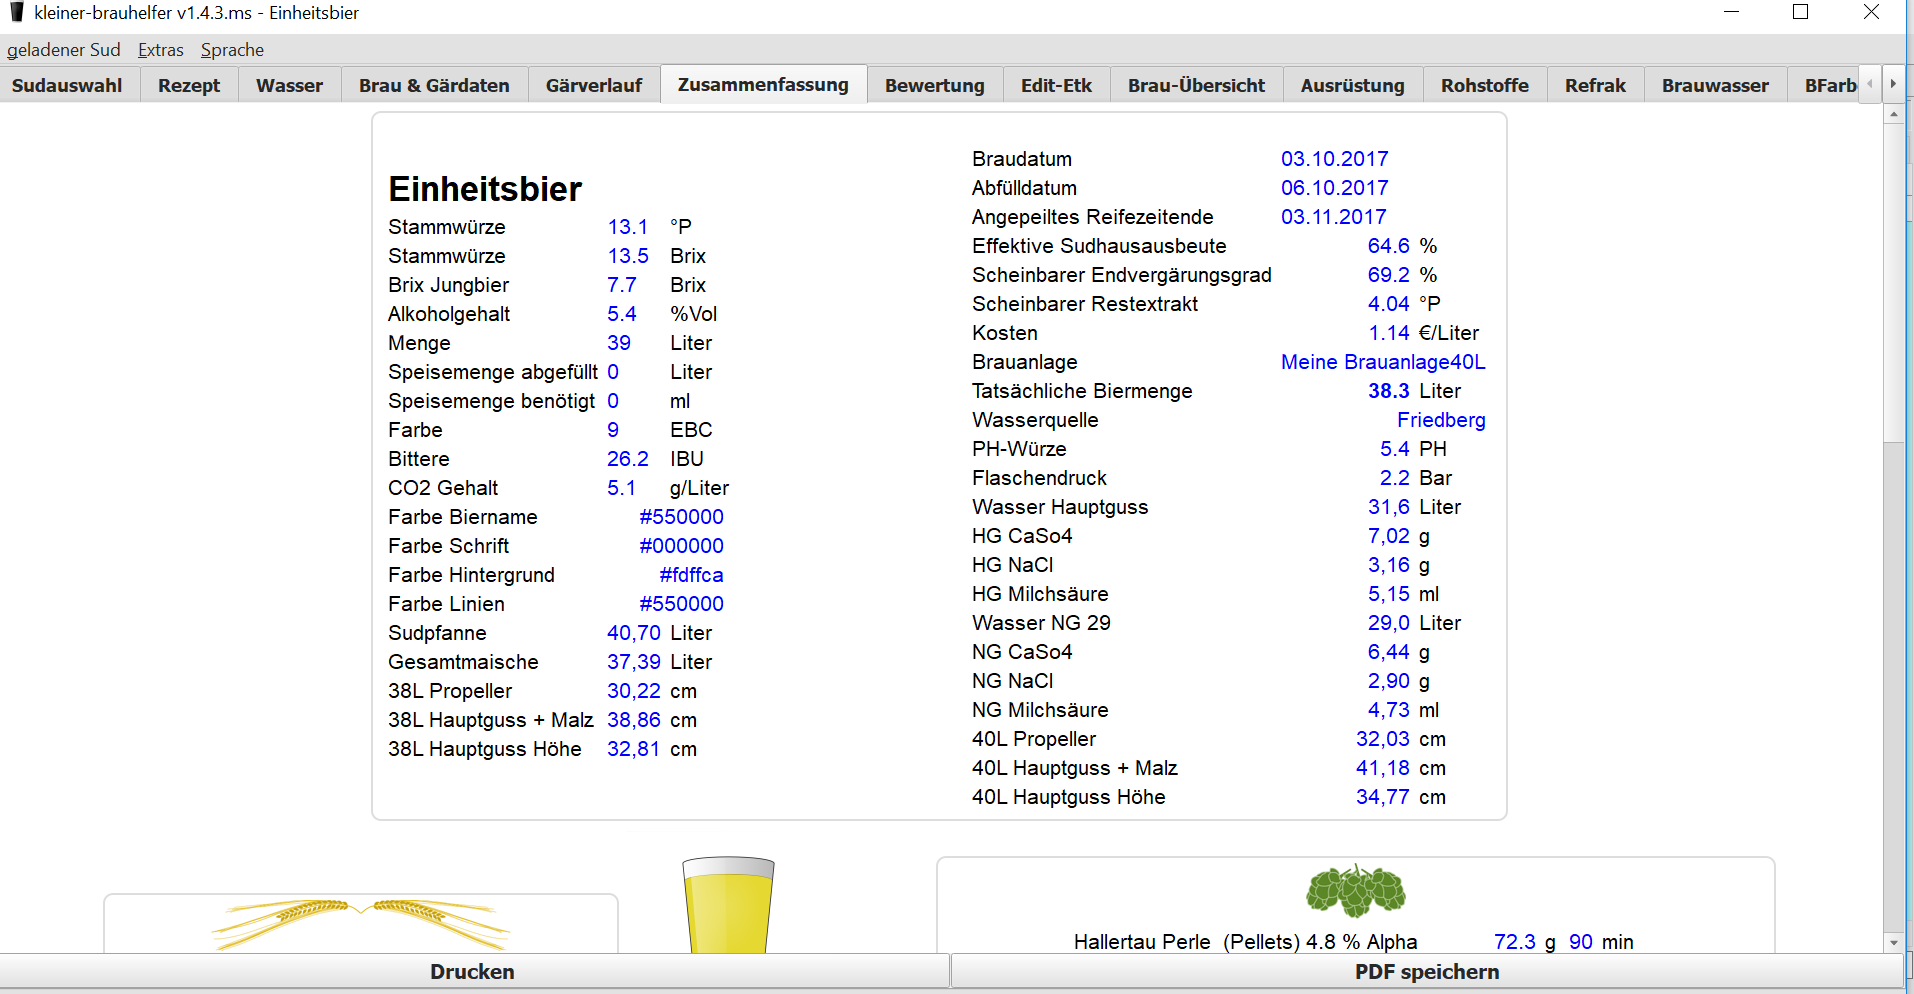This screenshot has height=994, width=1914.
Task: Click the yellow beer glass image
Action: (728, 905)
